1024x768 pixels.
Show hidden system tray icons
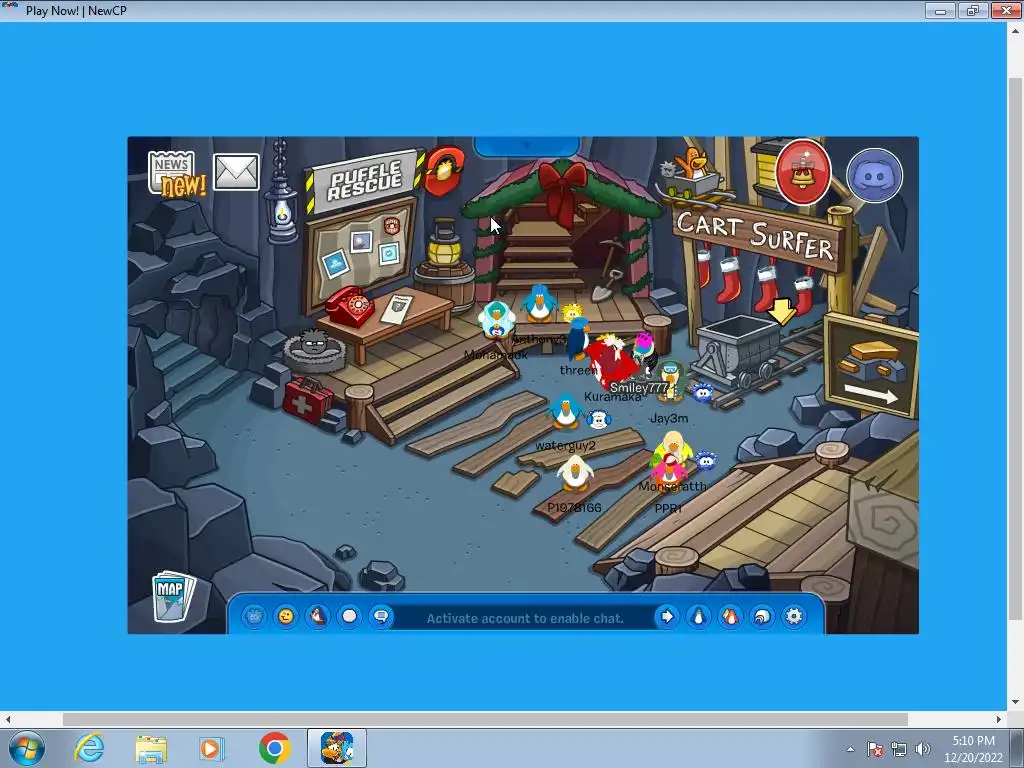click(x=850, y=749)
